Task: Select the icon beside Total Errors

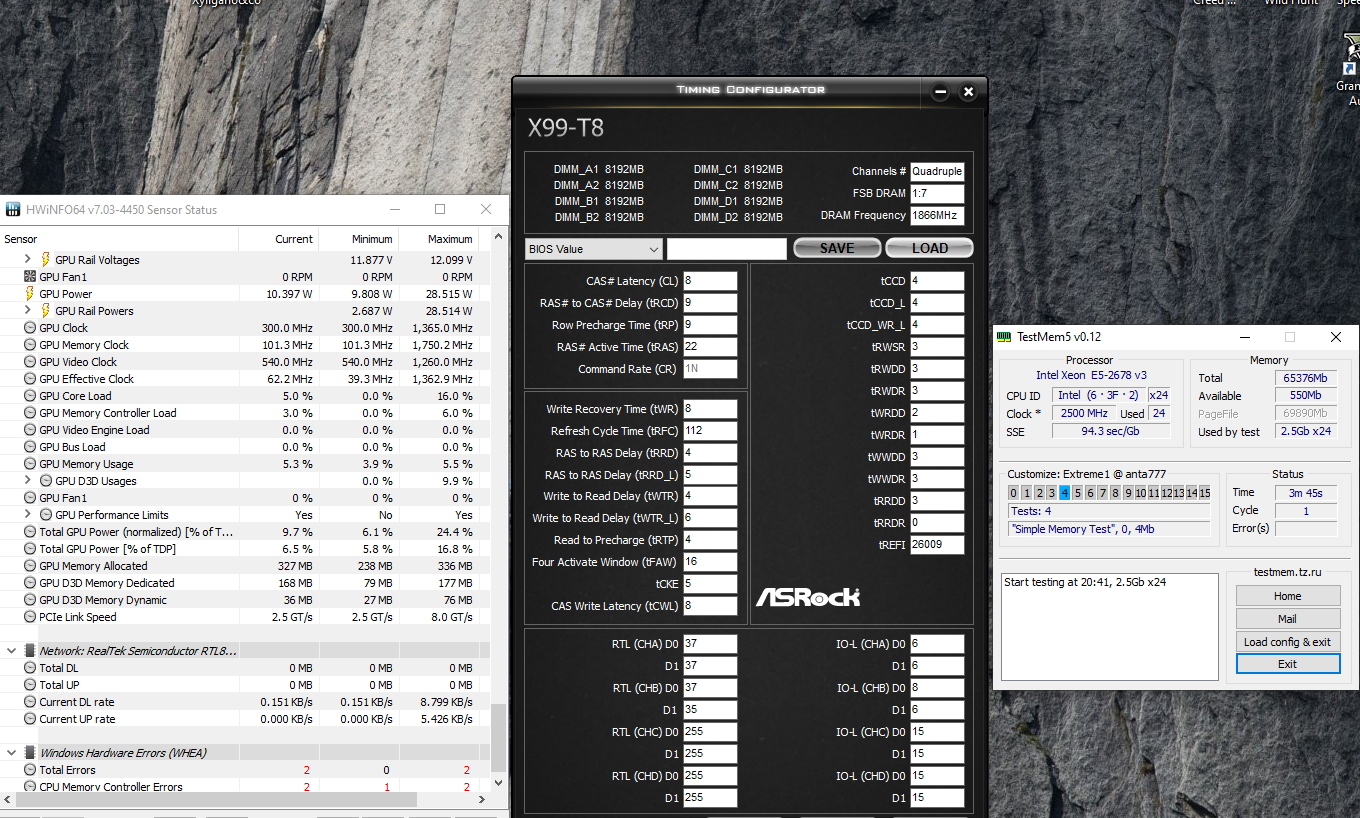Action: tap(30, 770)
